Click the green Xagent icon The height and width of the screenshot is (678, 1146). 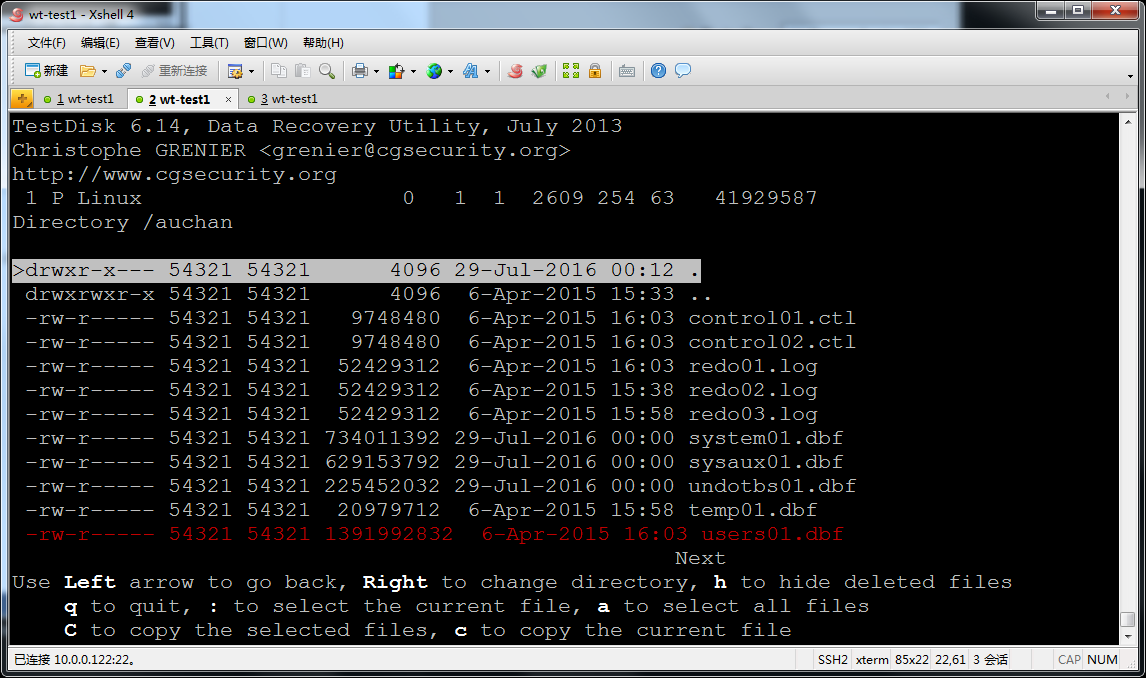point(539,71)
